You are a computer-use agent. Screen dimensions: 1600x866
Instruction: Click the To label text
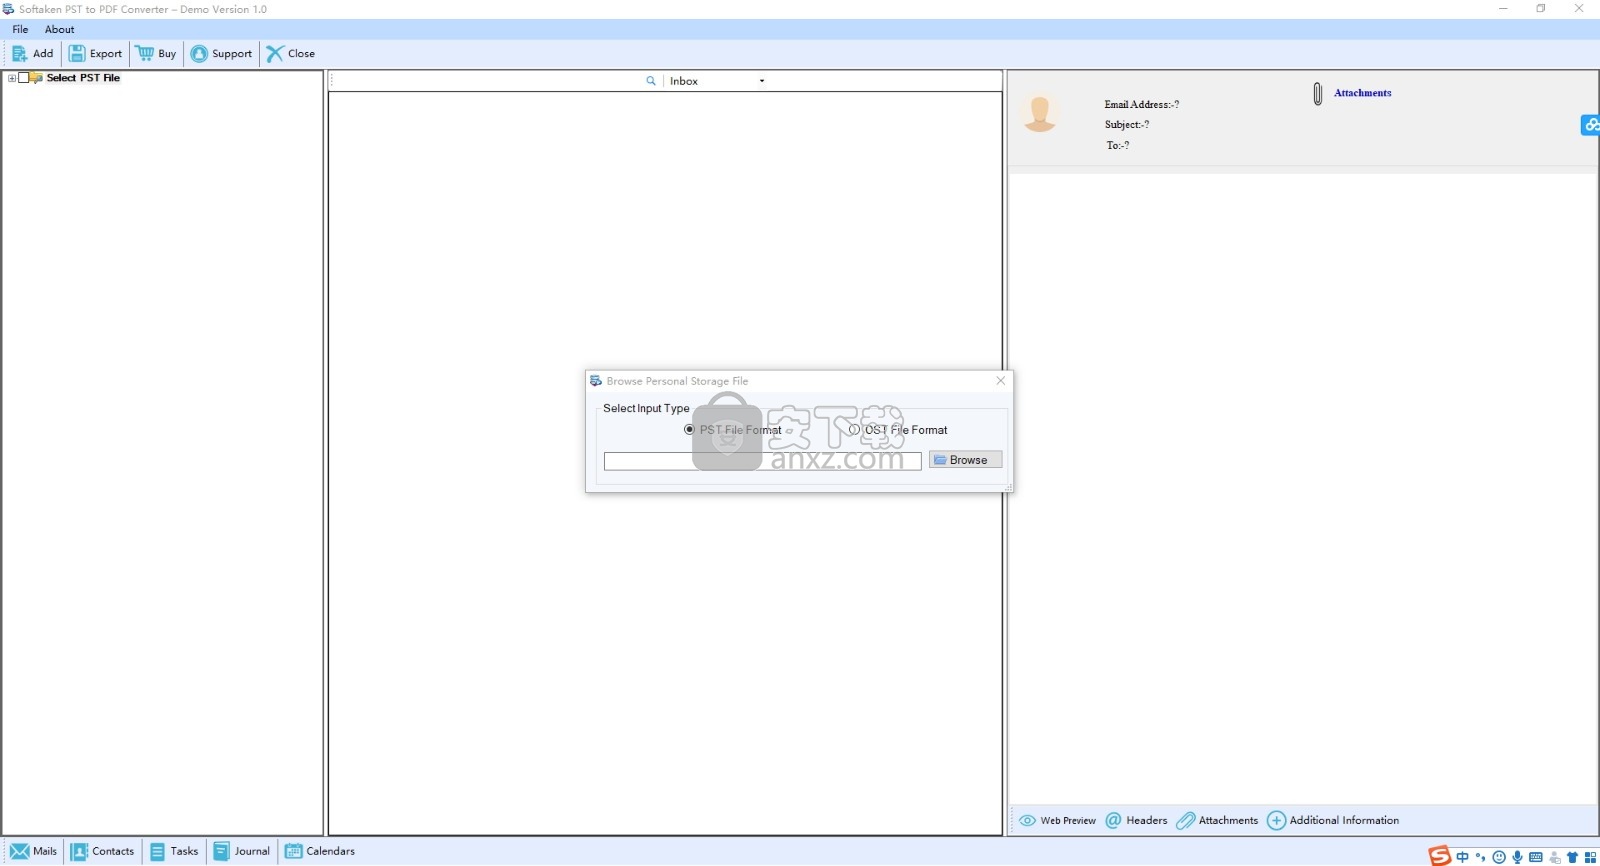point(1117,146)
